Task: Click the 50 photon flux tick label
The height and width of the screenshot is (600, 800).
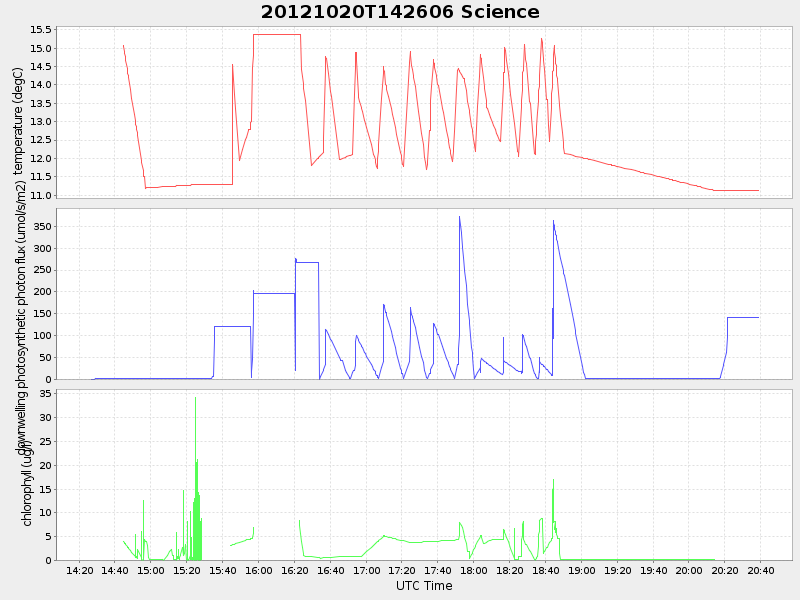Action: click(45, 358)
